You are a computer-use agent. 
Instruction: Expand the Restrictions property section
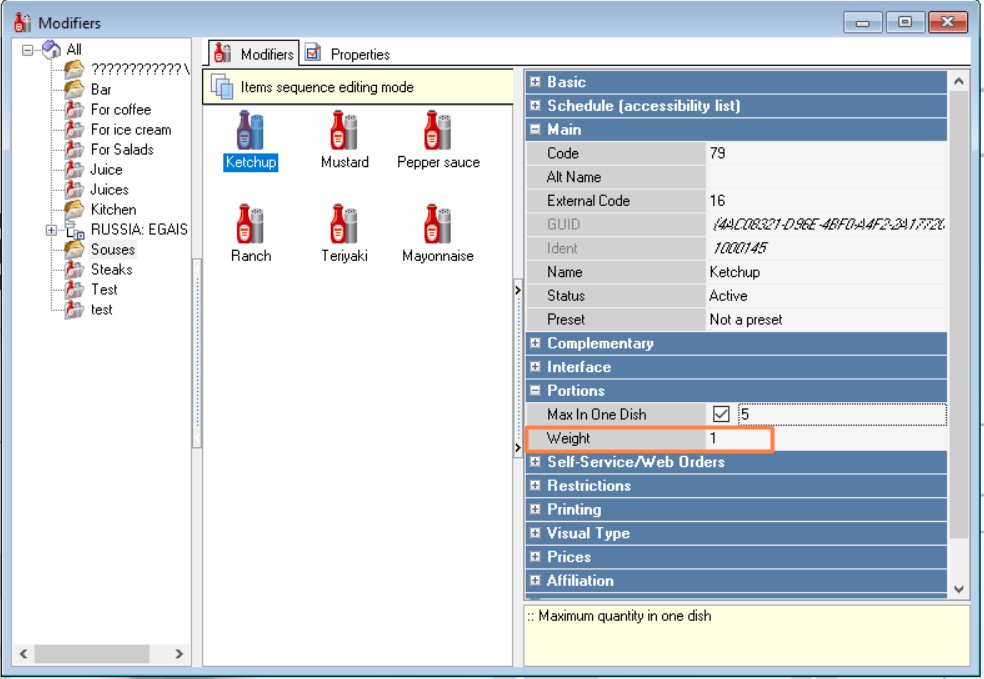point(535,485)
